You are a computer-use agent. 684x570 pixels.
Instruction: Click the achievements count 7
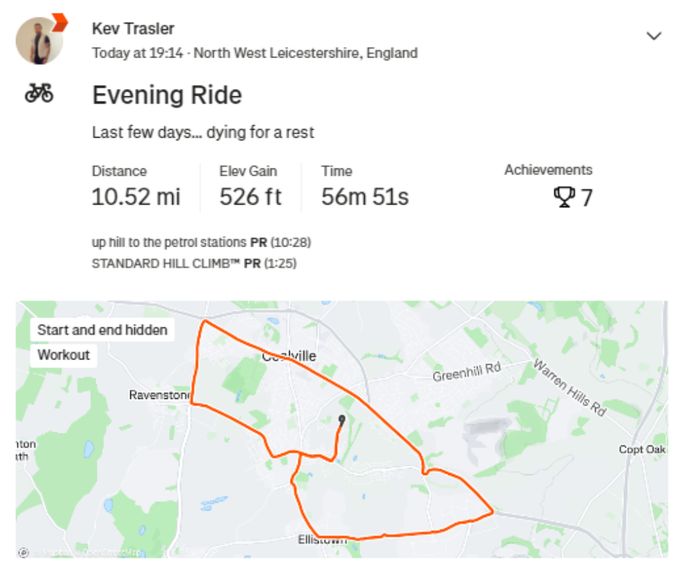pyautogui.click(x=587, y=198)
